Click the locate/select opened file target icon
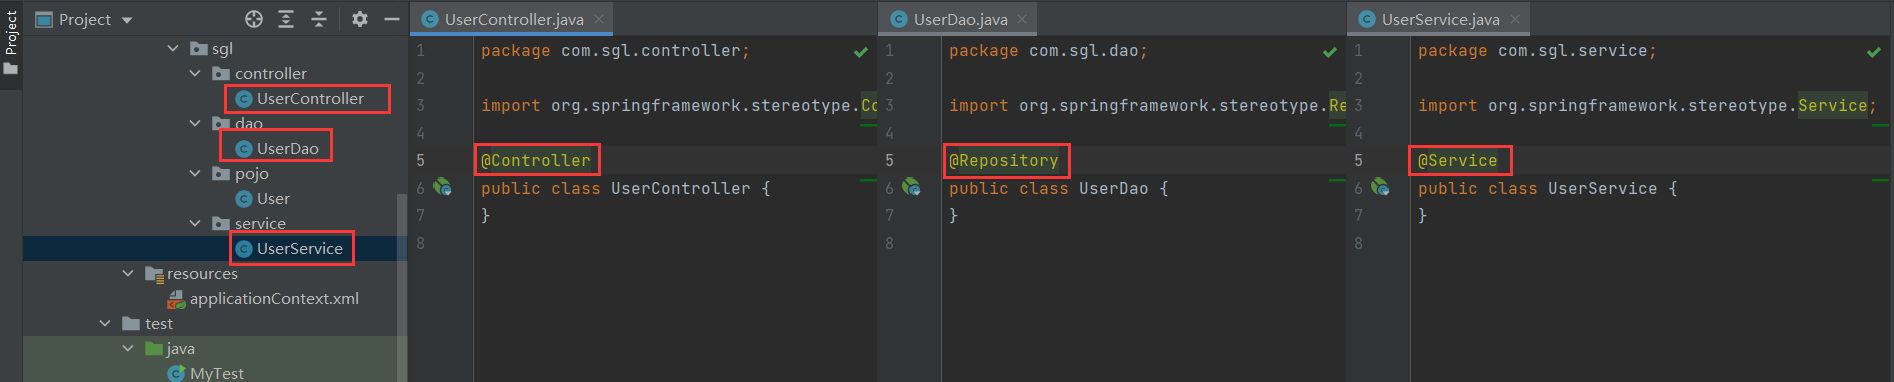 click(254, 19)
